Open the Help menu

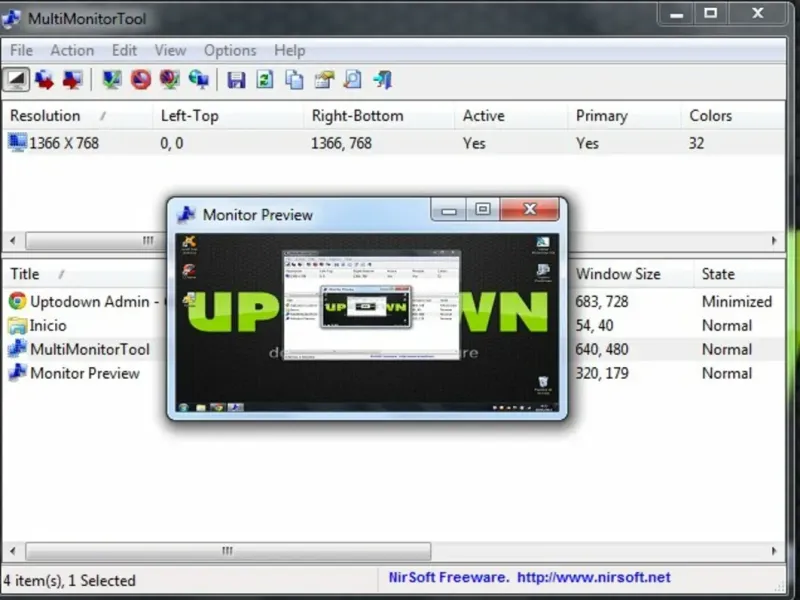point(290,51)
